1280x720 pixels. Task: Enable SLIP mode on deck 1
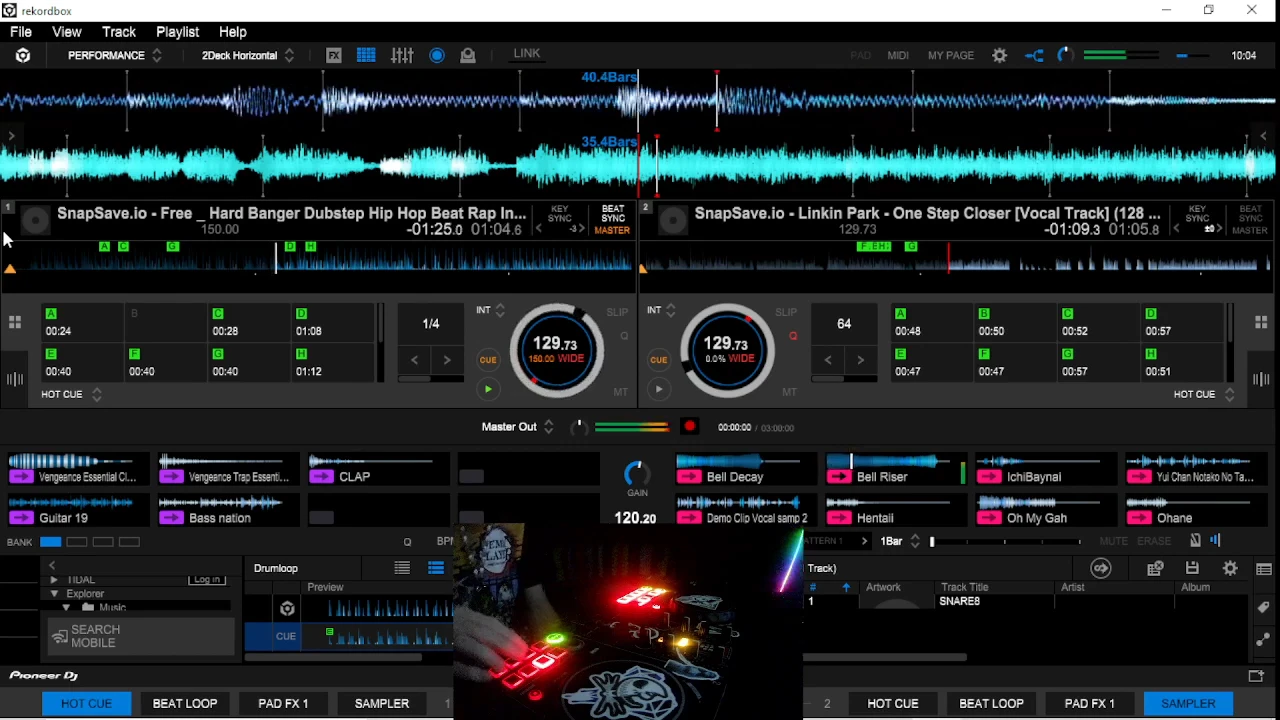(x=617, y=312)
